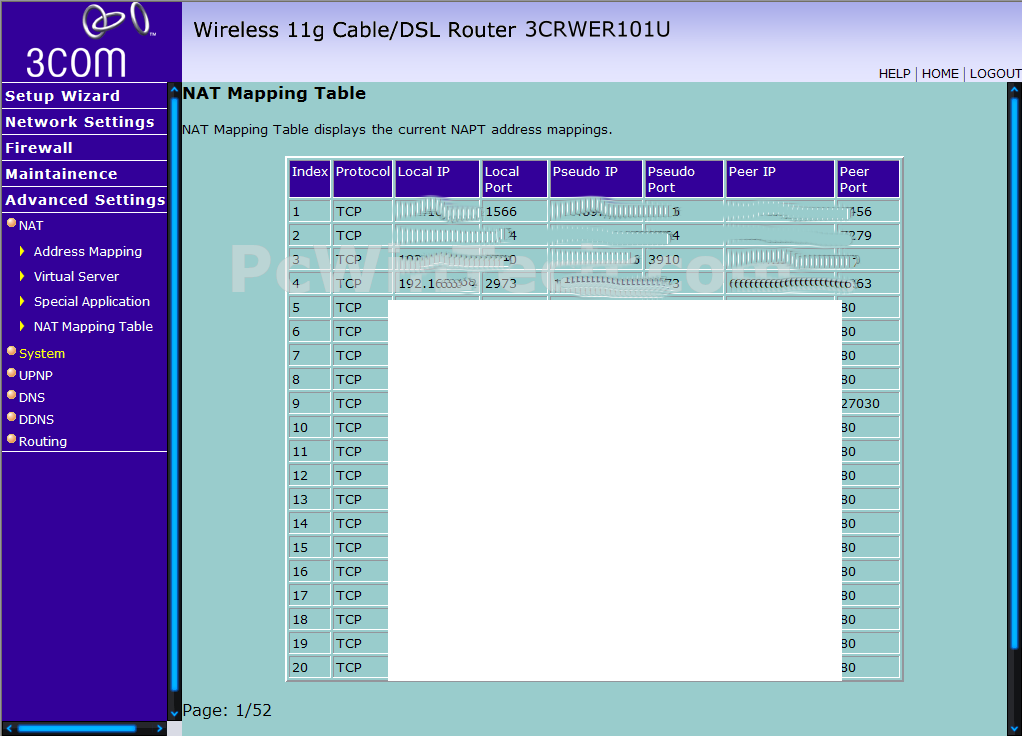
Task: Click the Pseudo Port column header
Action: click(x=684, y=179)
